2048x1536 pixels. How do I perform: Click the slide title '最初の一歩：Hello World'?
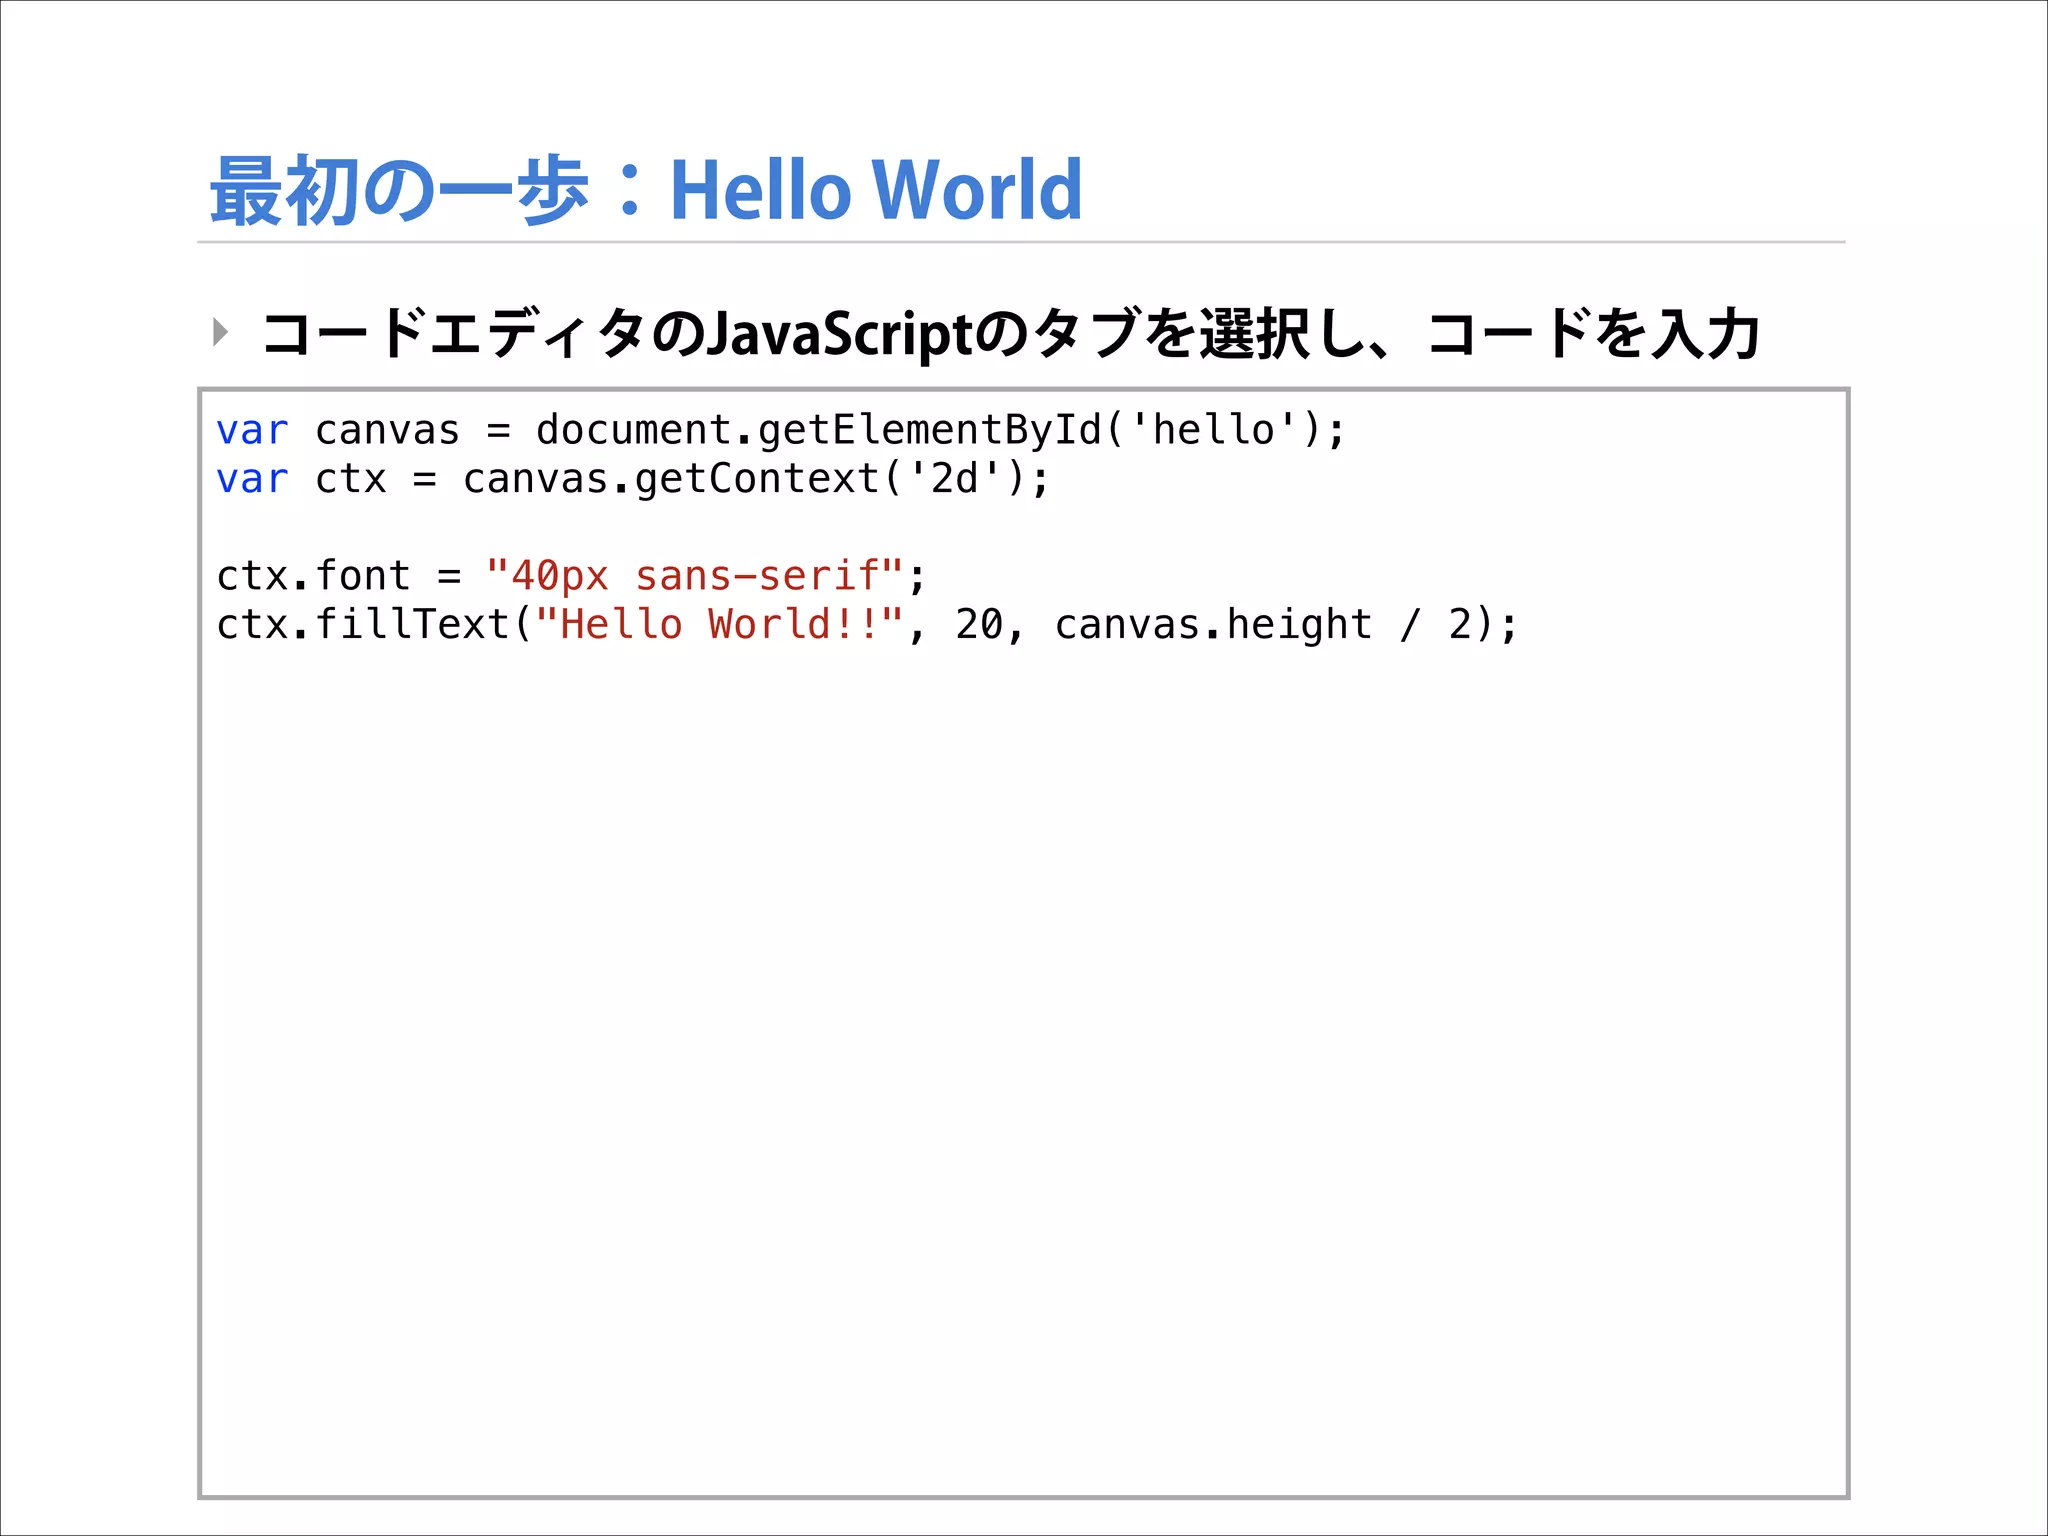click(x=646, y=190)
